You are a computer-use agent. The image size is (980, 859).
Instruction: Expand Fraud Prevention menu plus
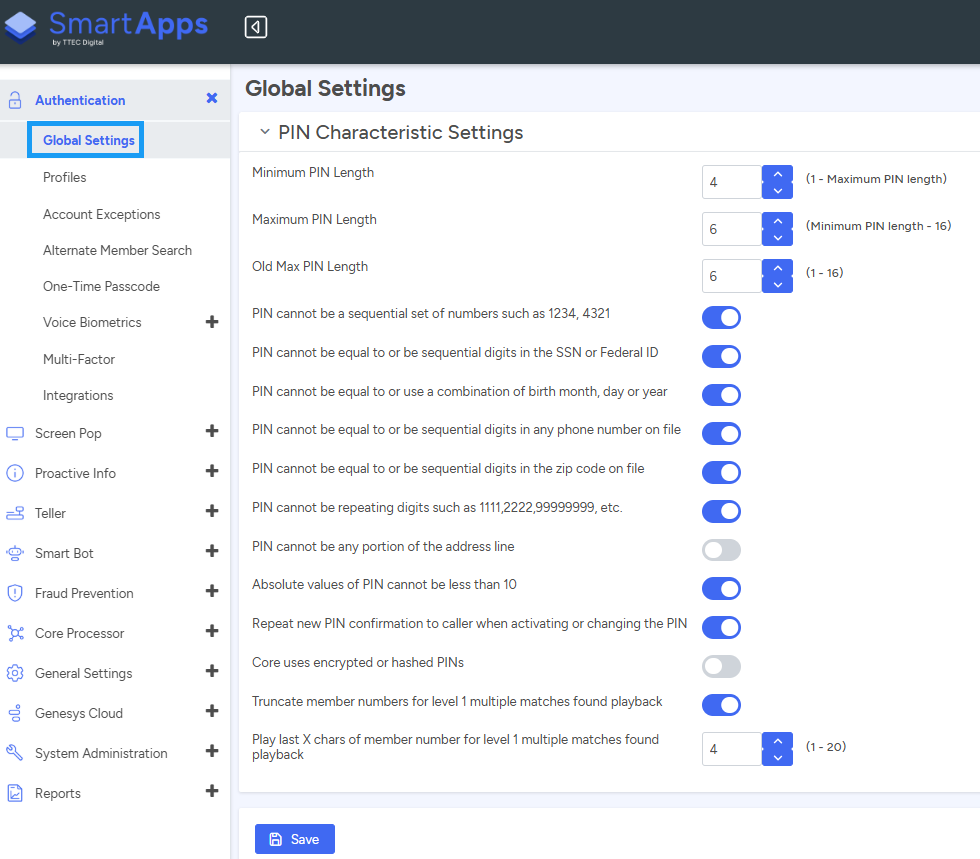(212, 591)
